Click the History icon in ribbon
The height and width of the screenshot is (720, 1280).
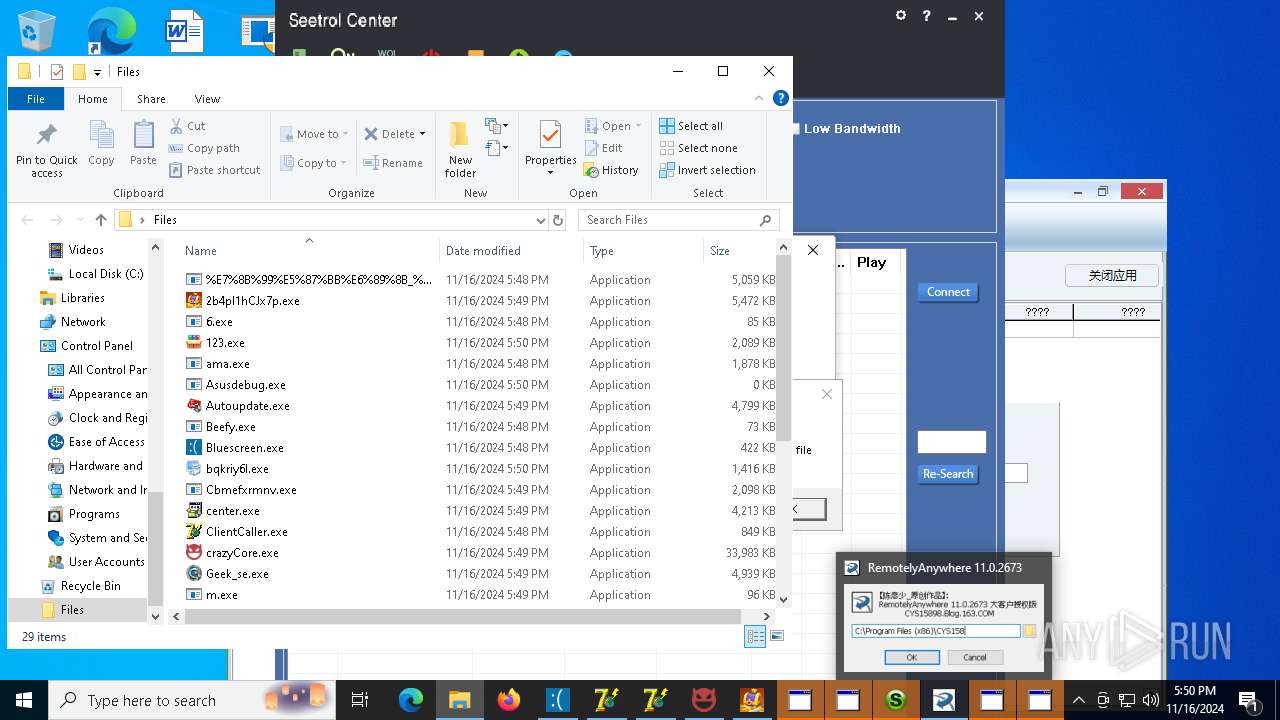pyautogui.click(x=592, y=170)
